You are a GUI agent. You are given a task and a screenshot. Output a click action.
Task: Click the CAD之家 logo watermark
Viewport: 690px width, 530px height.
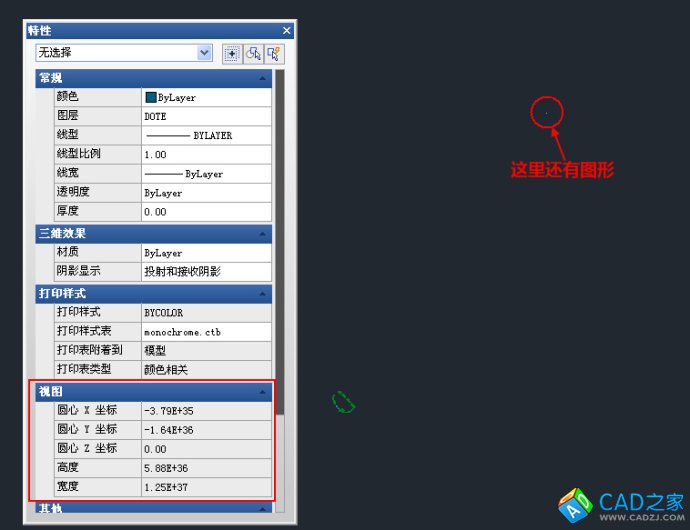pos(619,505)
